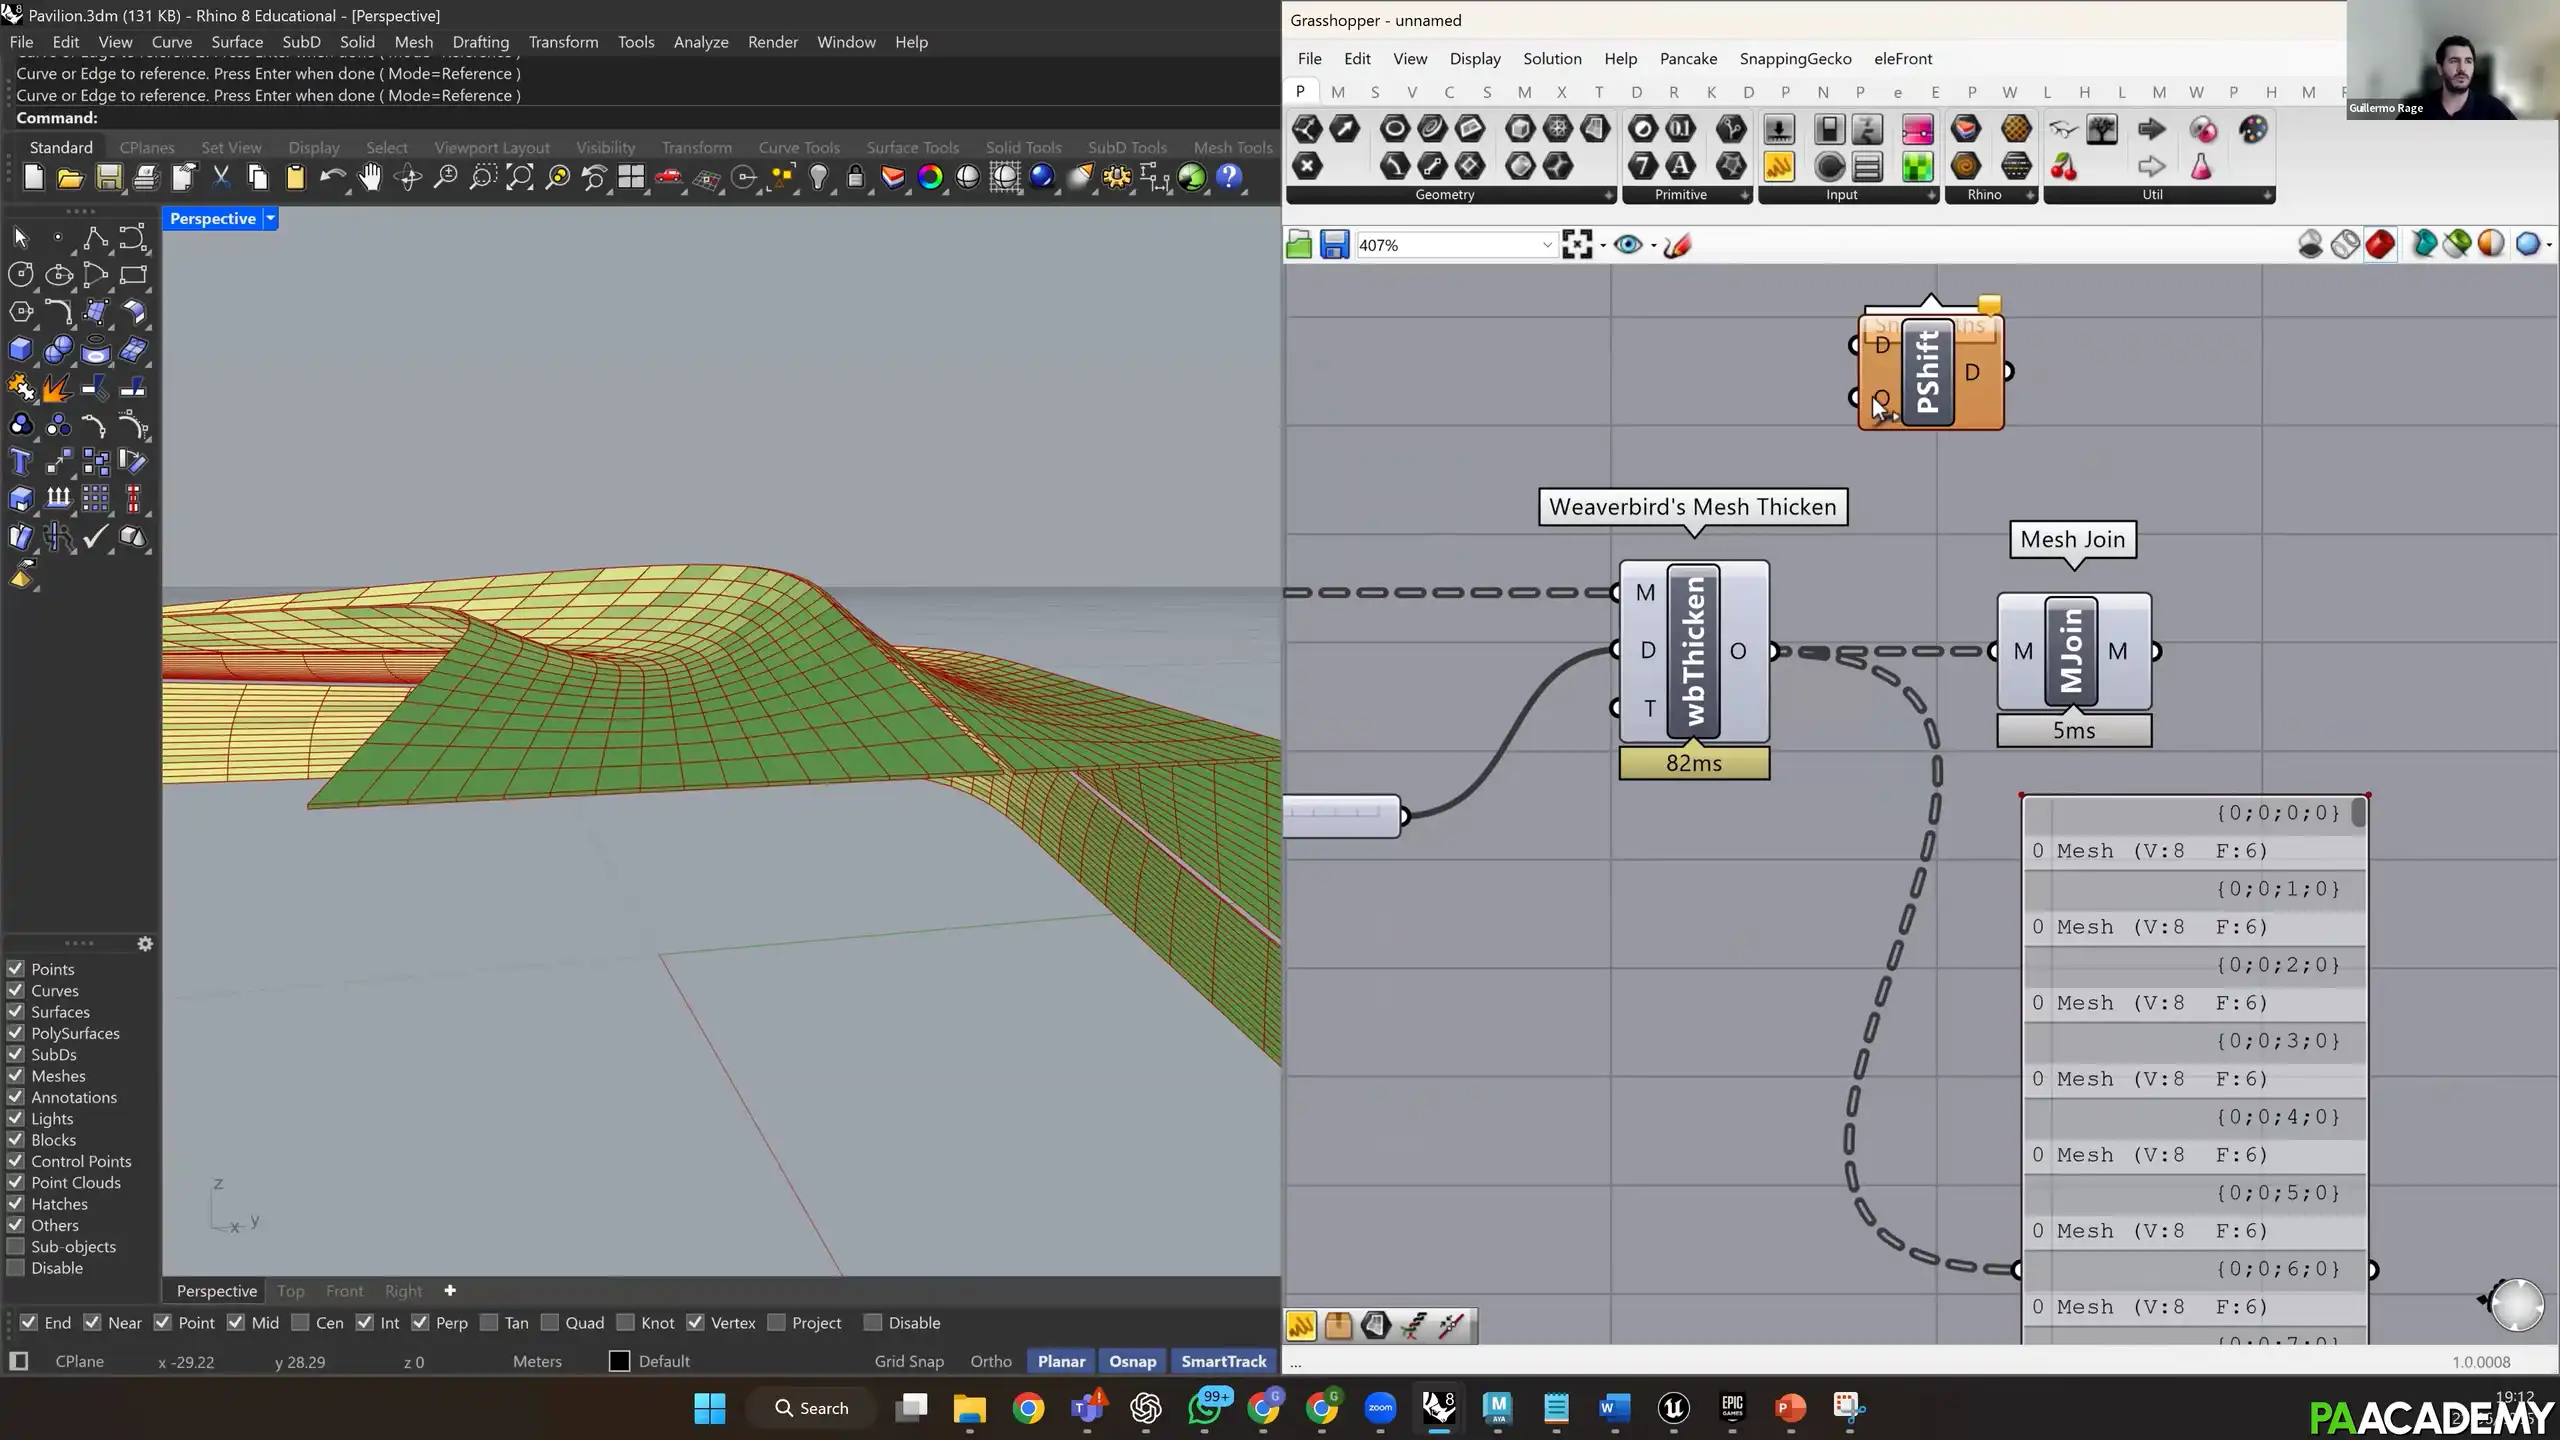Switch to the Top viewport tab
Image resolution: width=2560 pixels, height=1440 pixels.
290,1291
